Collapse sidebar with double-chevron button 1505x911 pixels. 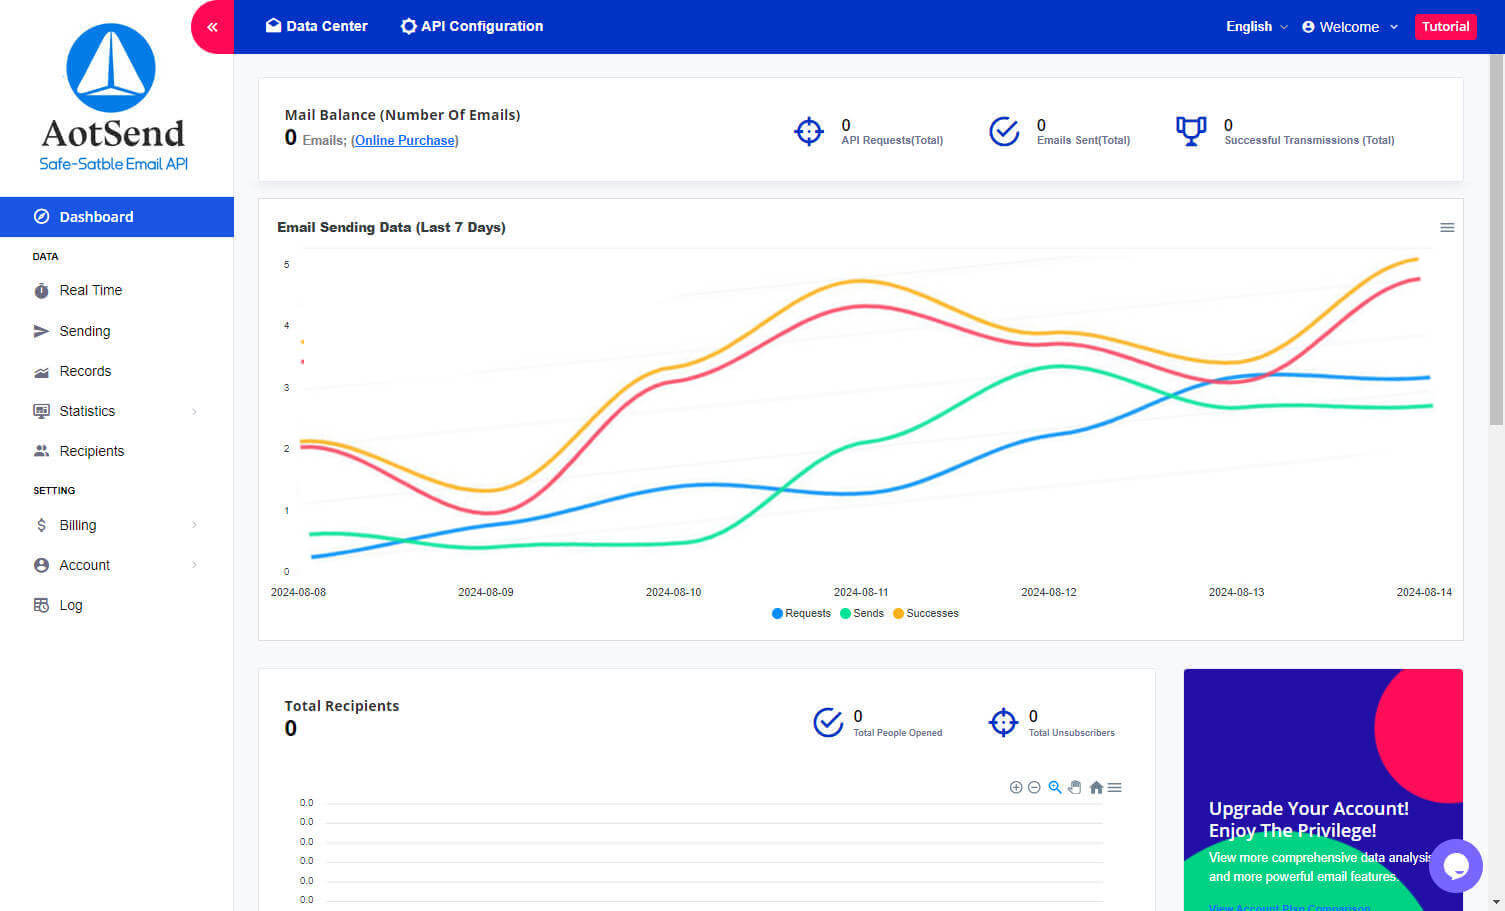click(x=212, y=27)
